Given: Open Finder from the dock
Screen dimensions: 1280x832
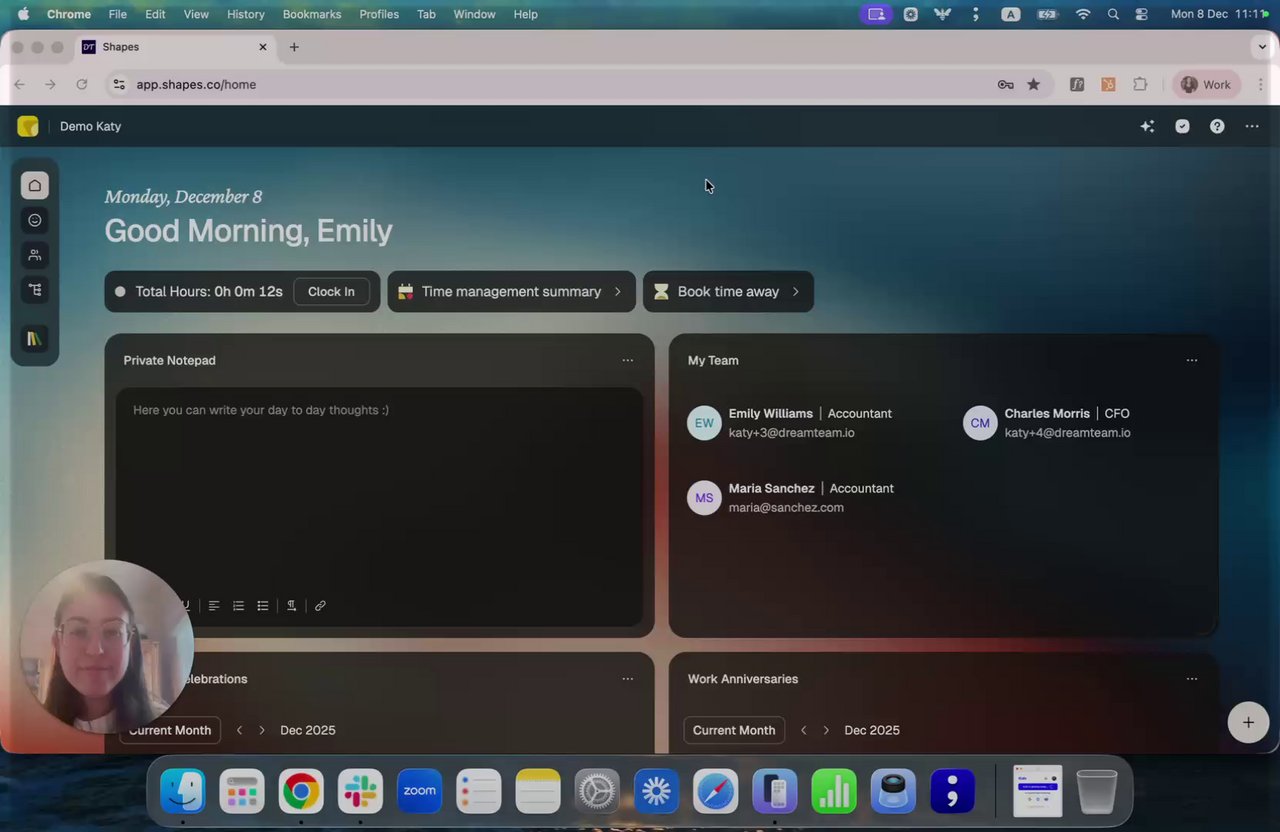Looking at the screenshot, I should click(x=183, y=792).
